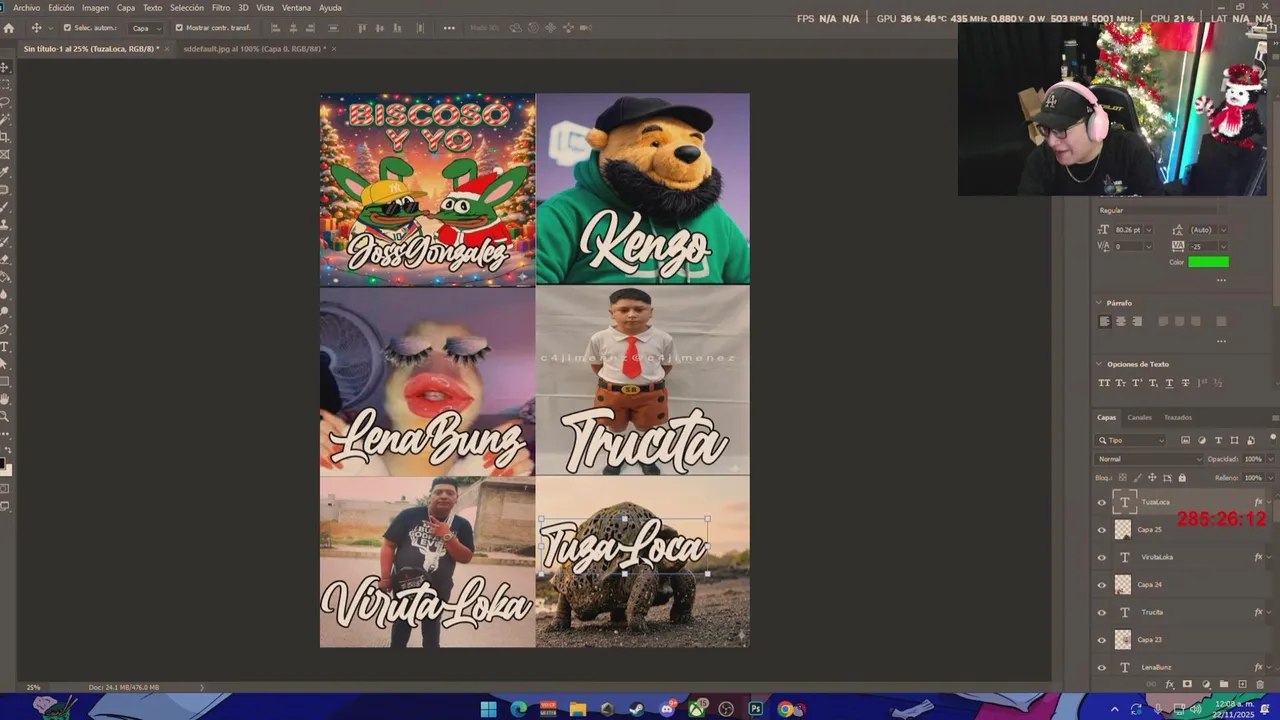The height and width of the screenshot is (720, 1280).
Task: Select the Lasso tool in left toolbar
Action: click(5, 102)
